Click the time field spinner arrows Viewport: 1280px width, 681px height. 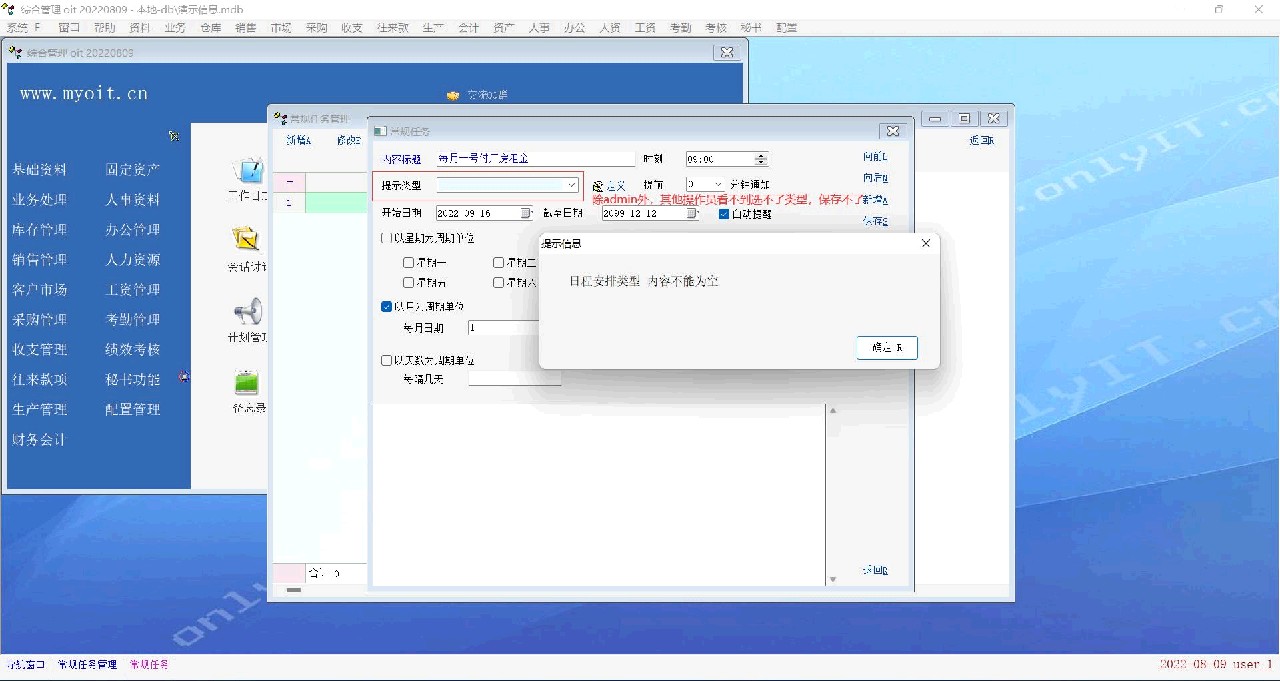[x=761, y=159]
